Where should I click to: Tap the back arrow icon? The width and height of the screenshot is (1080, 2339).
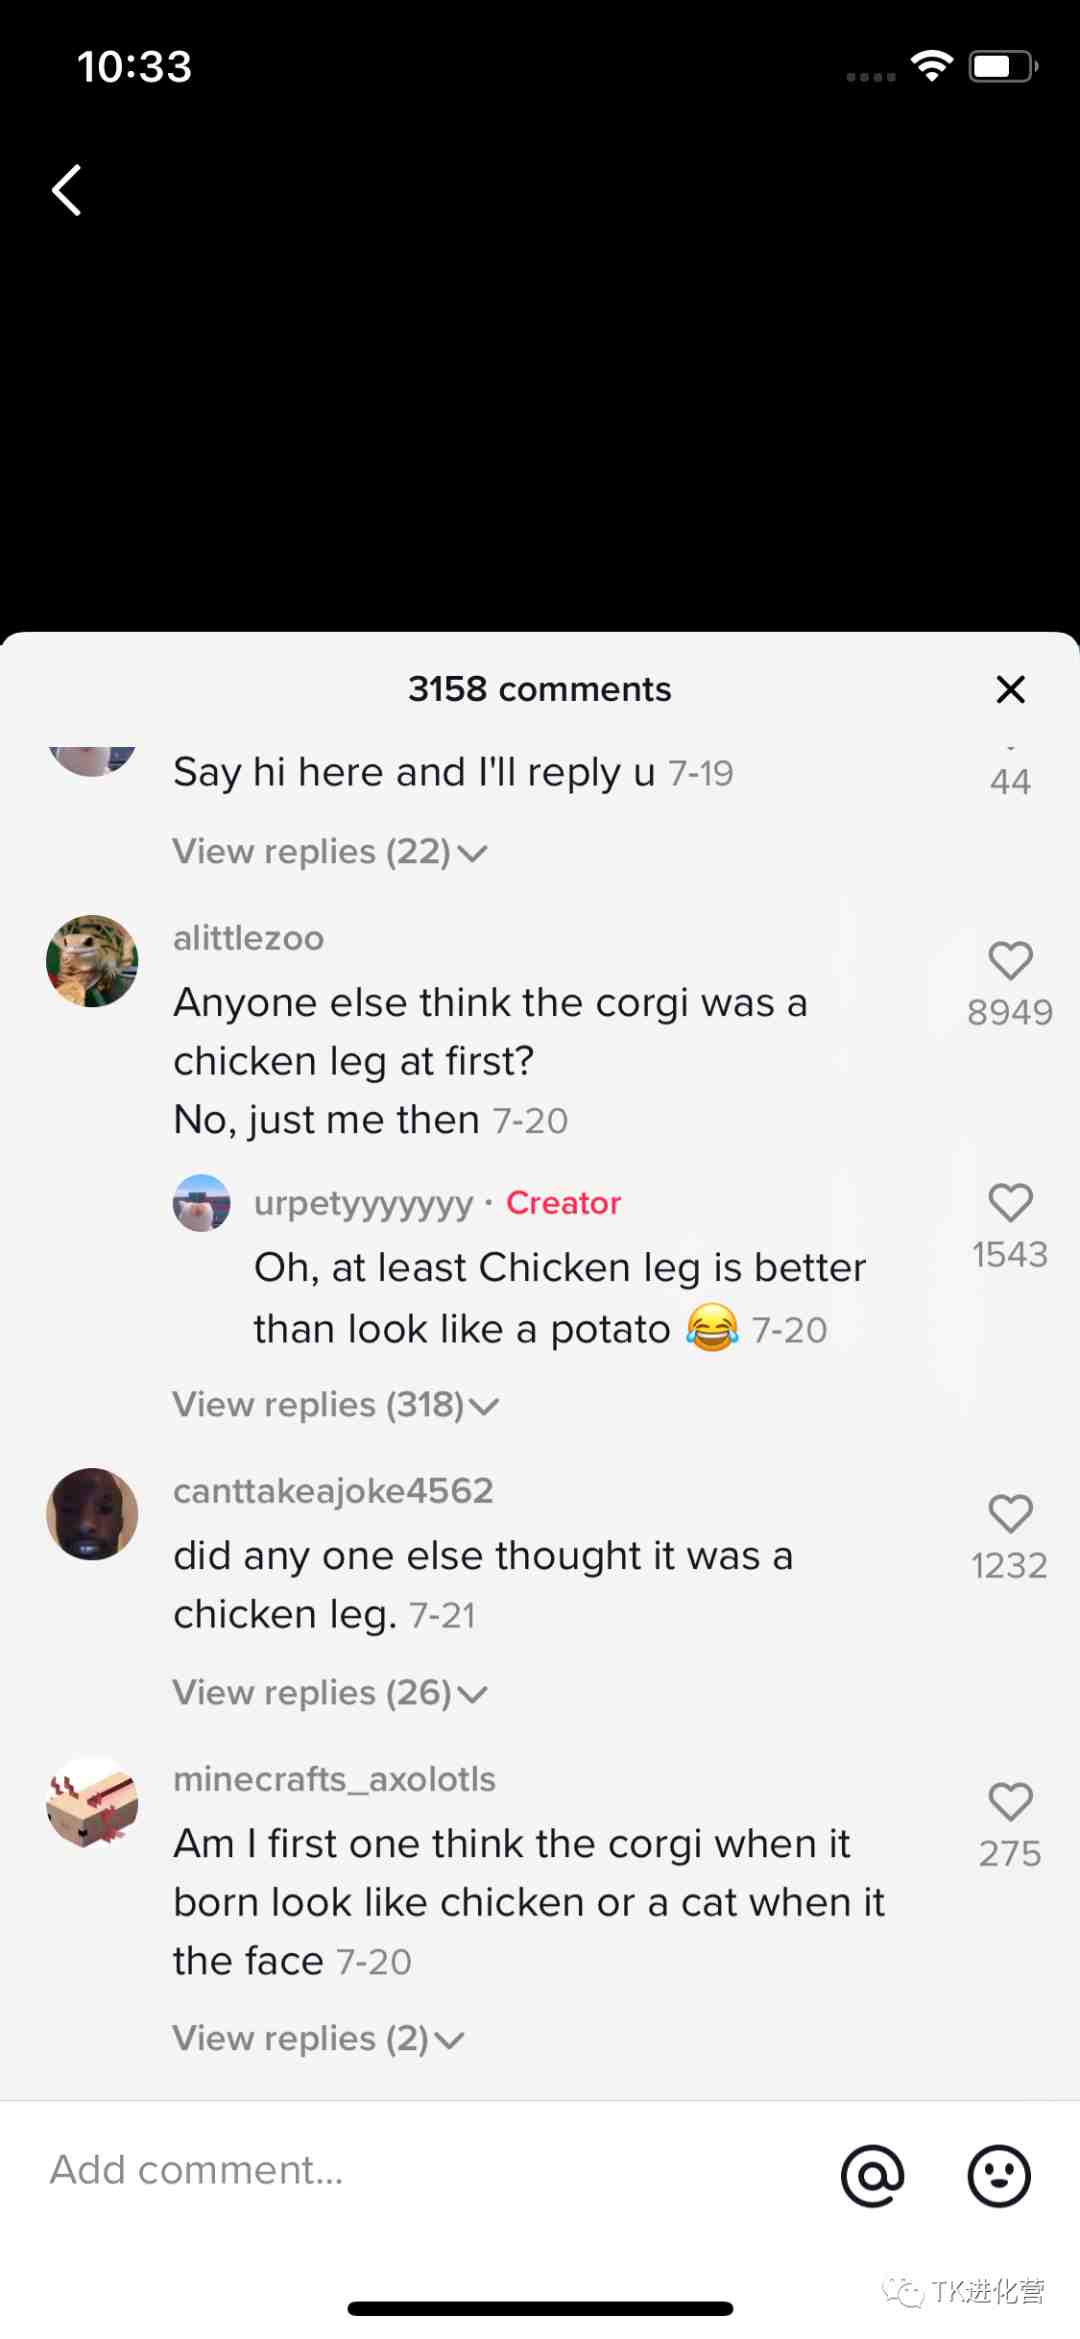pos(67,190)
